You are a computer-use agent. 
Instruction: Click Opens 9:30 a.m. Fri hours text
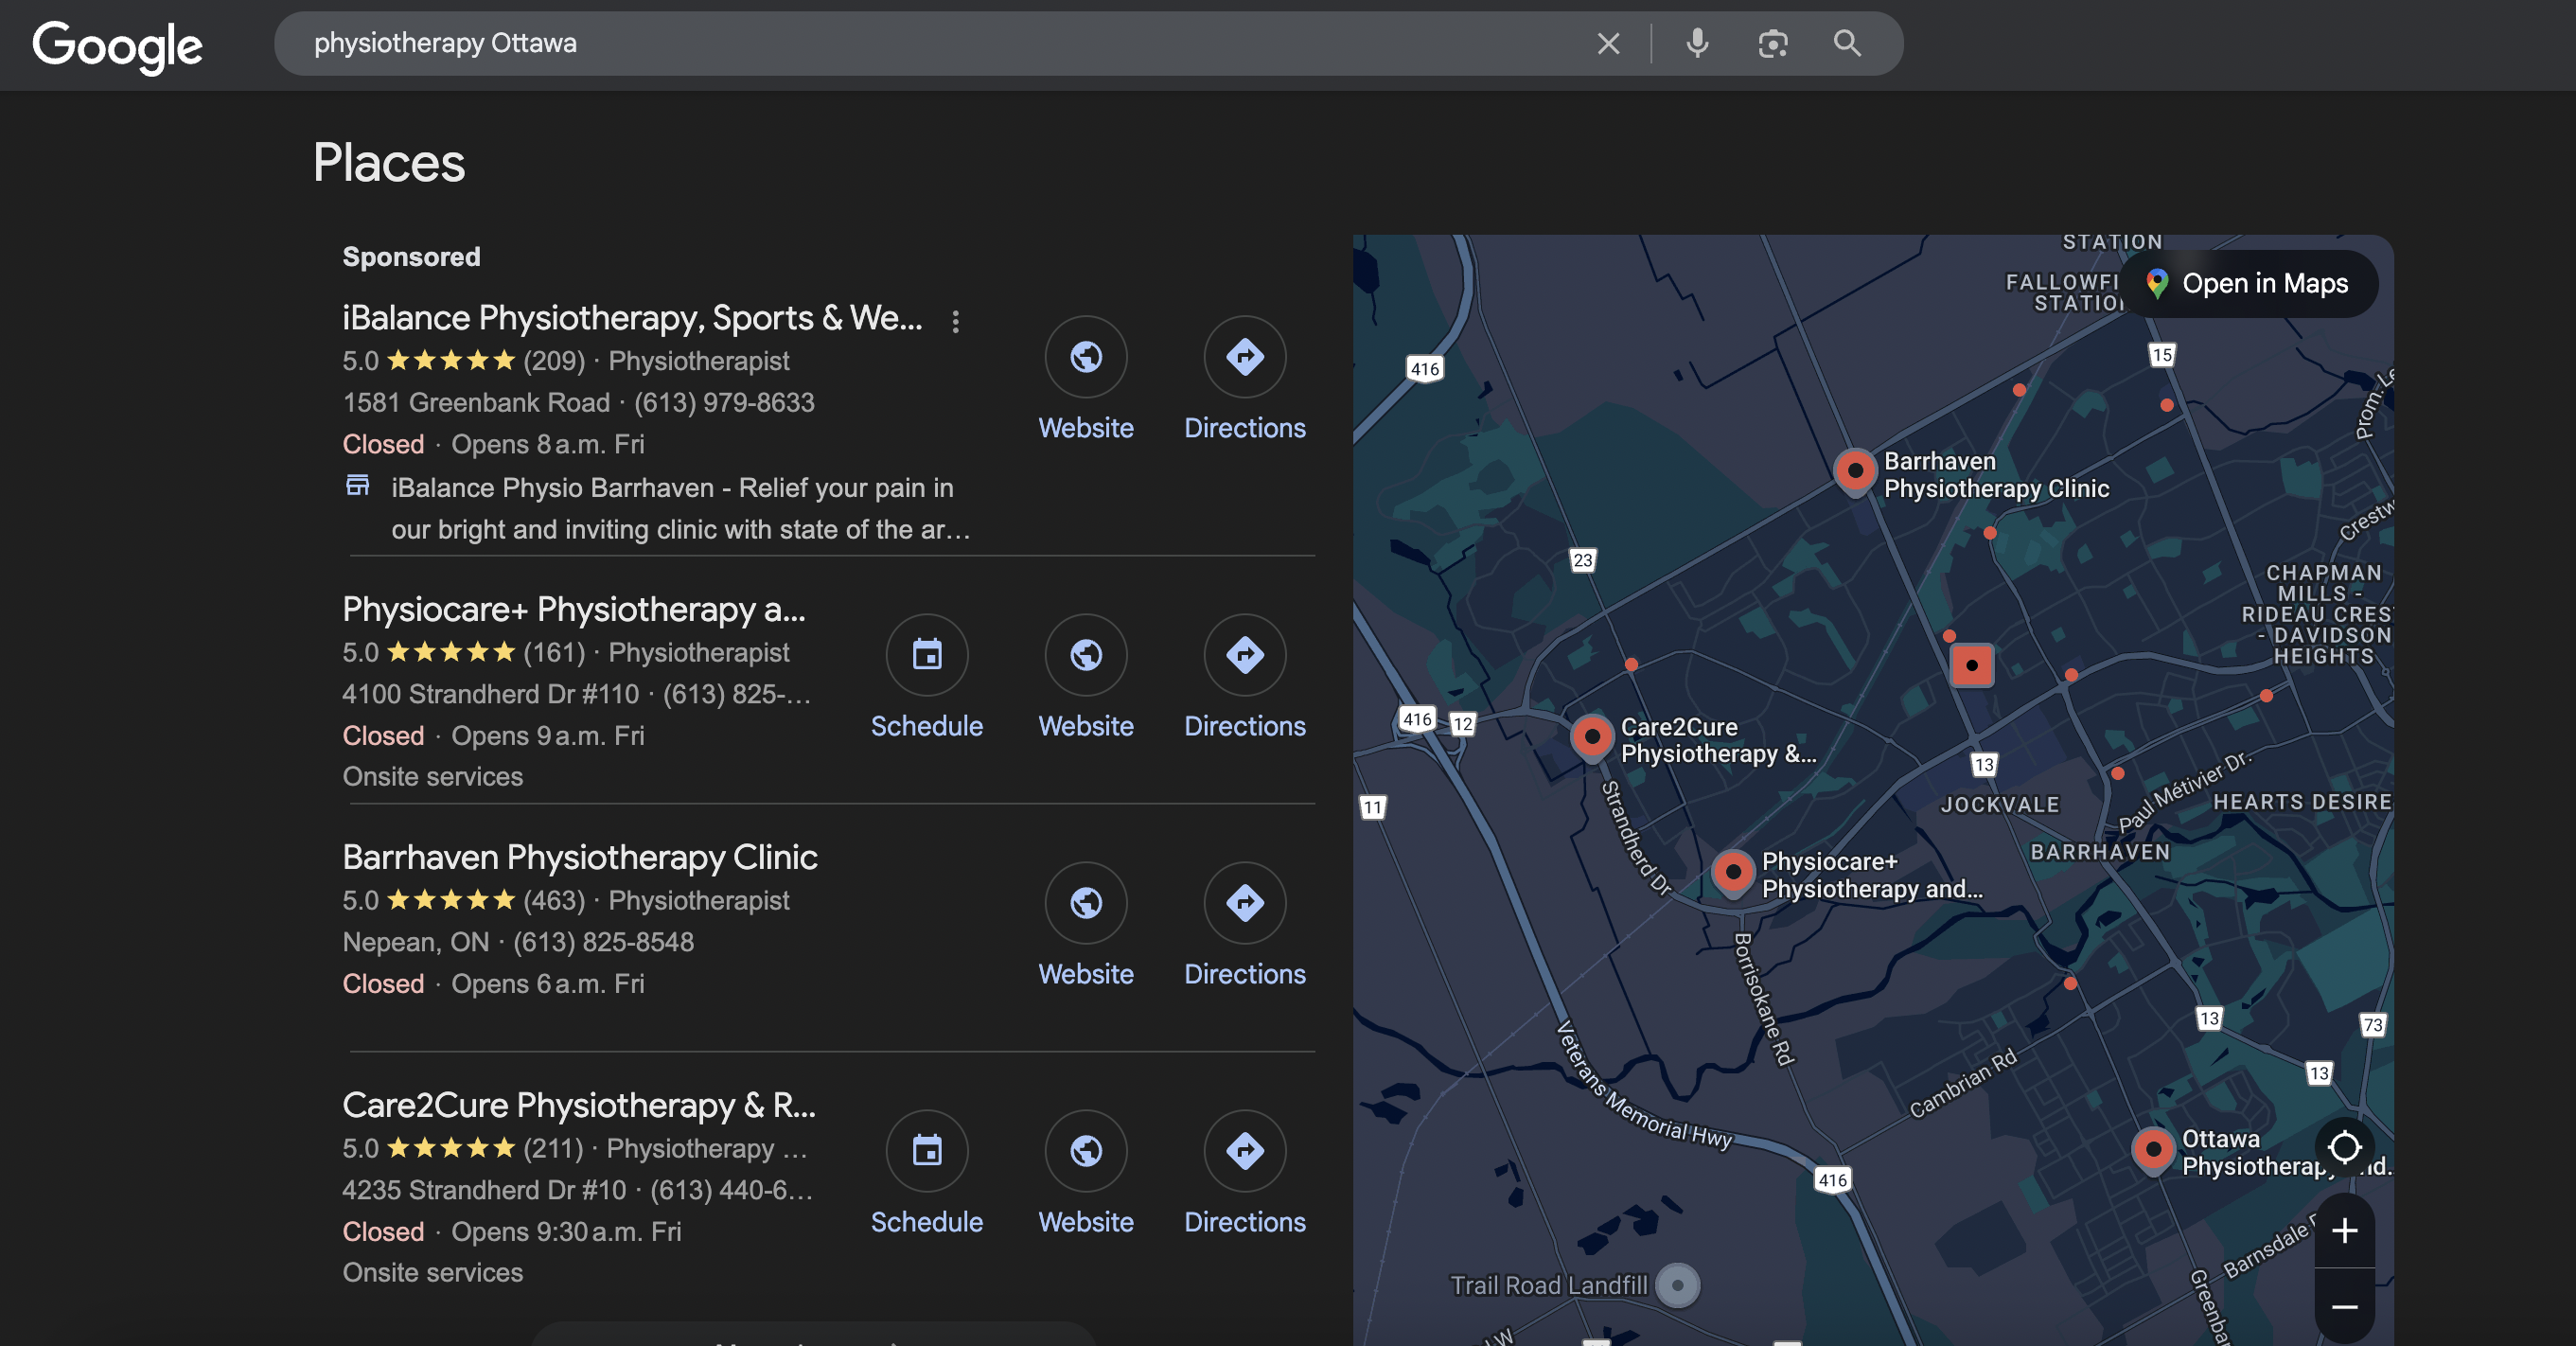566,1232
